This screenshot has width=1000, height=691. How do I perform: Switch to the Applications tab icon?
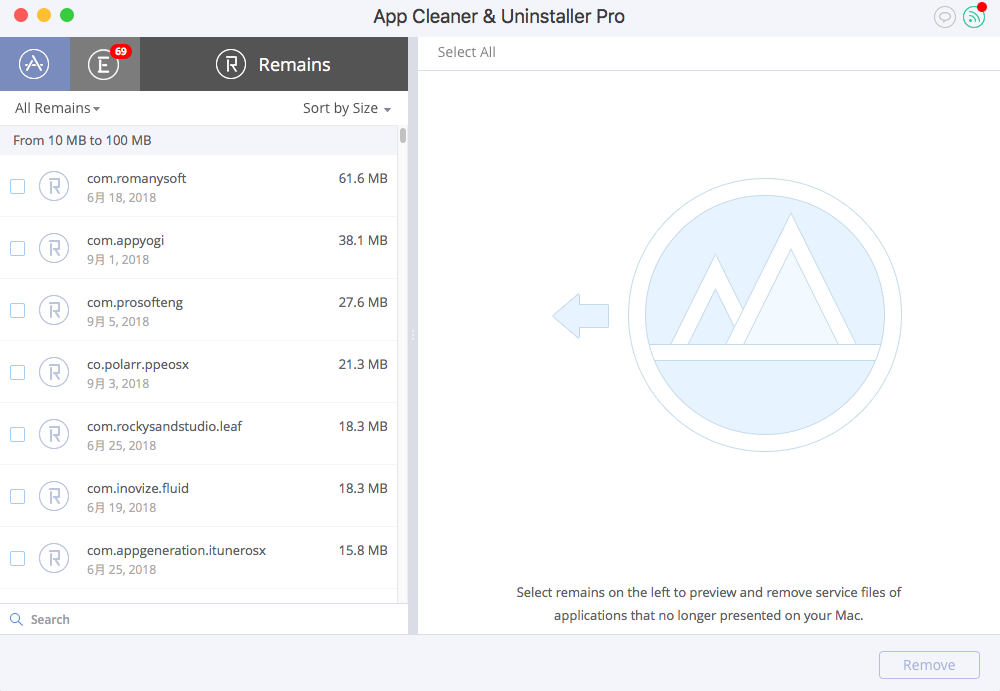tap(34, 64)
